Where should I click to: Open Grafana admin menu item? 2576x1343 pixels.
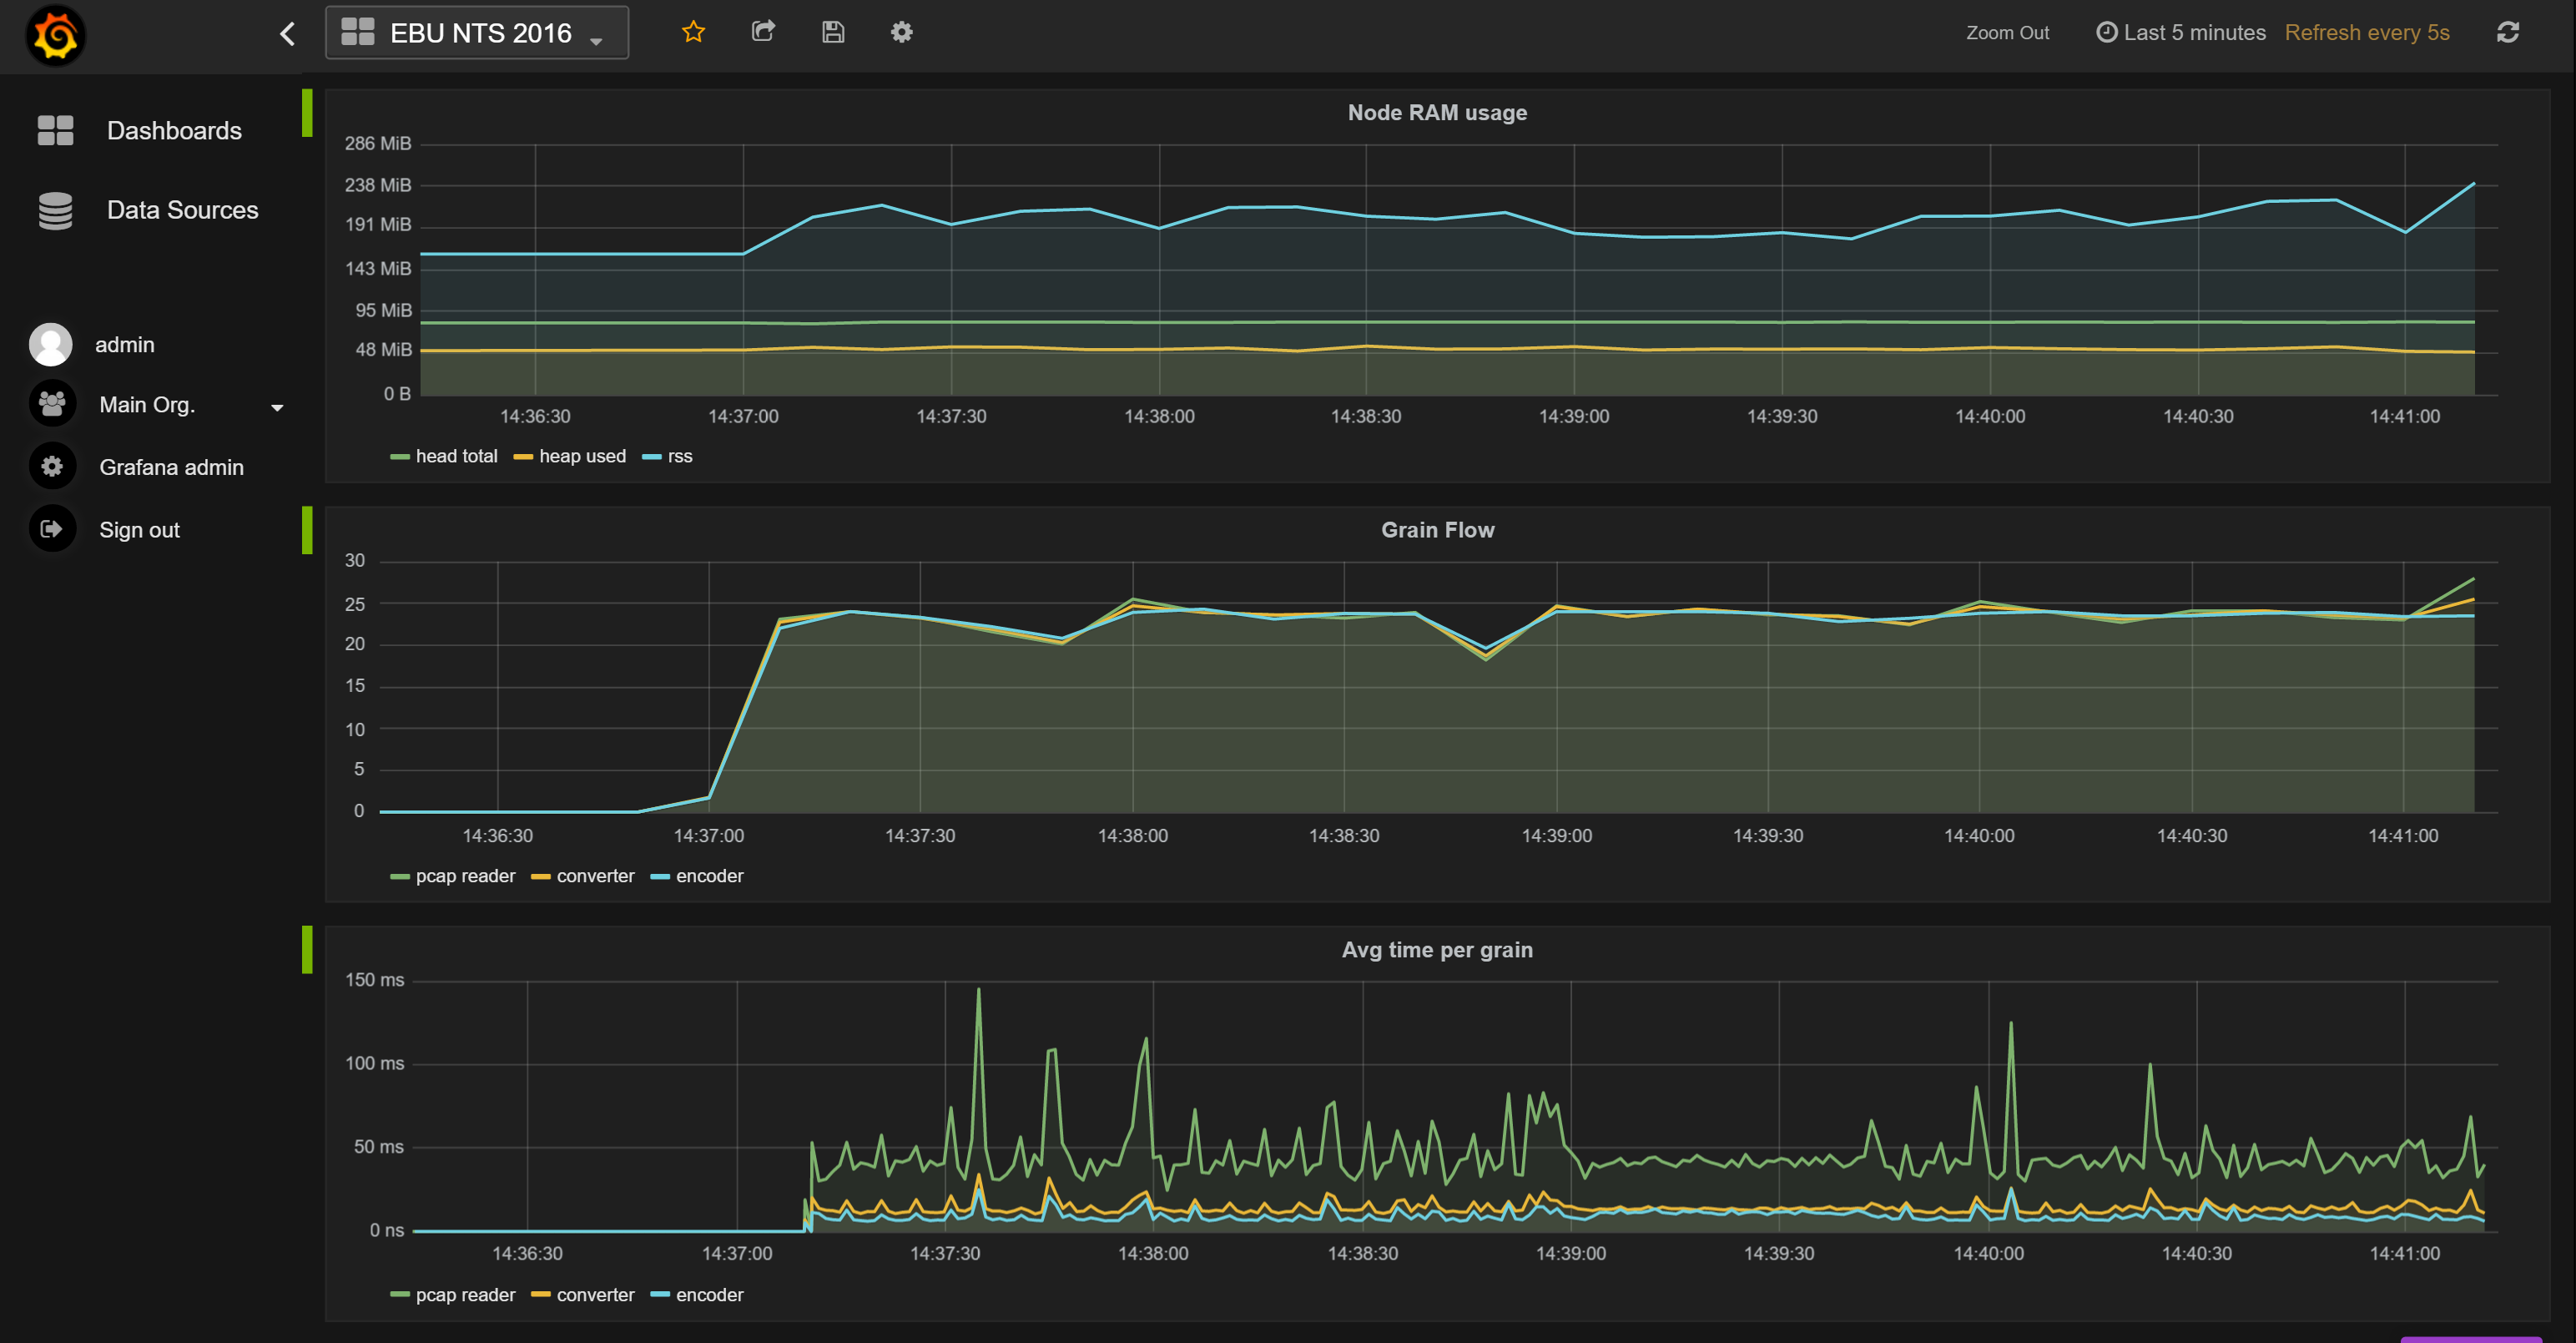pyautogui.click(x=171, y=467)
